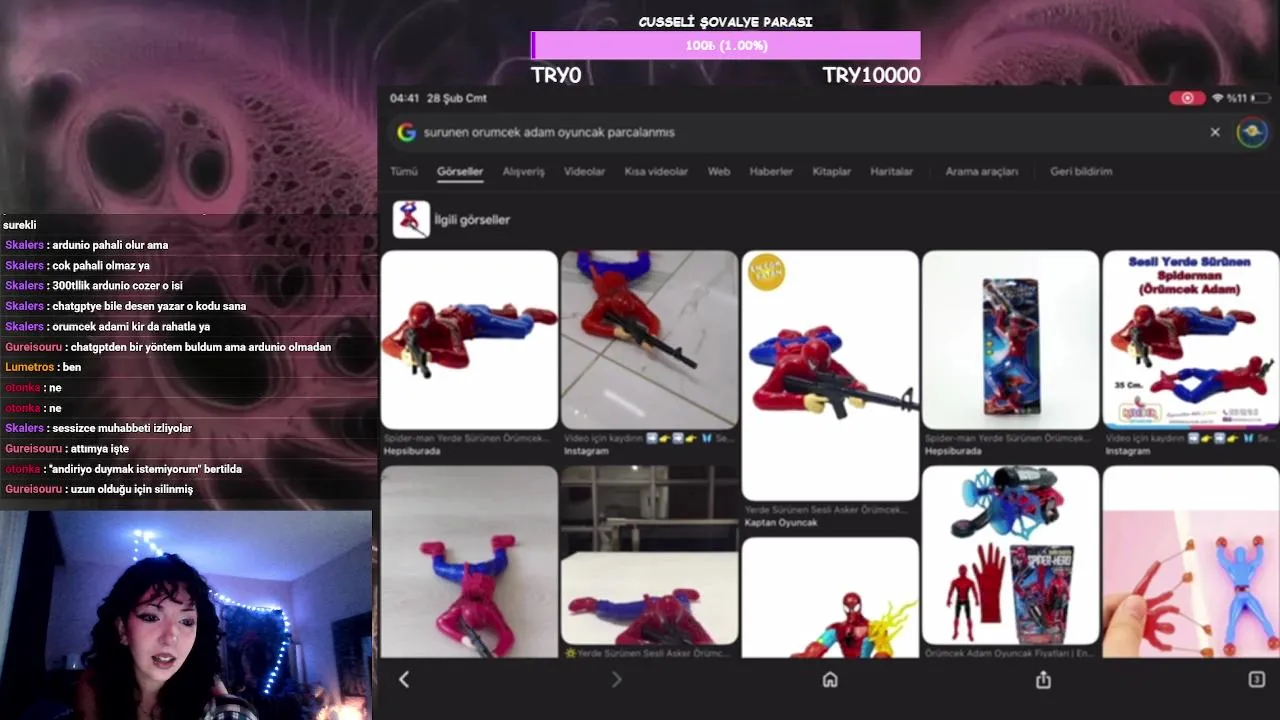The image size is (1280, 720).
Task: Click the Geri bildirim link
Action: (1081, 172)
